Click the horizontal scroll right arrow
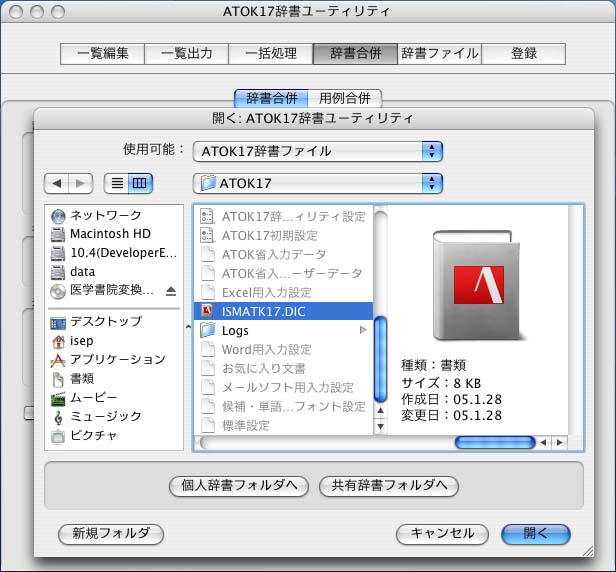Viewport: 616px width, 572px height. coord(560,442)
